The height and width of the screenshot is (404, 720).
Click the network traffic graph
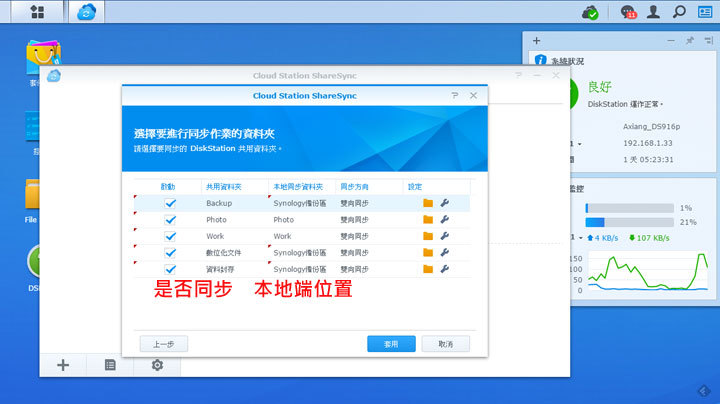(648, 271)
